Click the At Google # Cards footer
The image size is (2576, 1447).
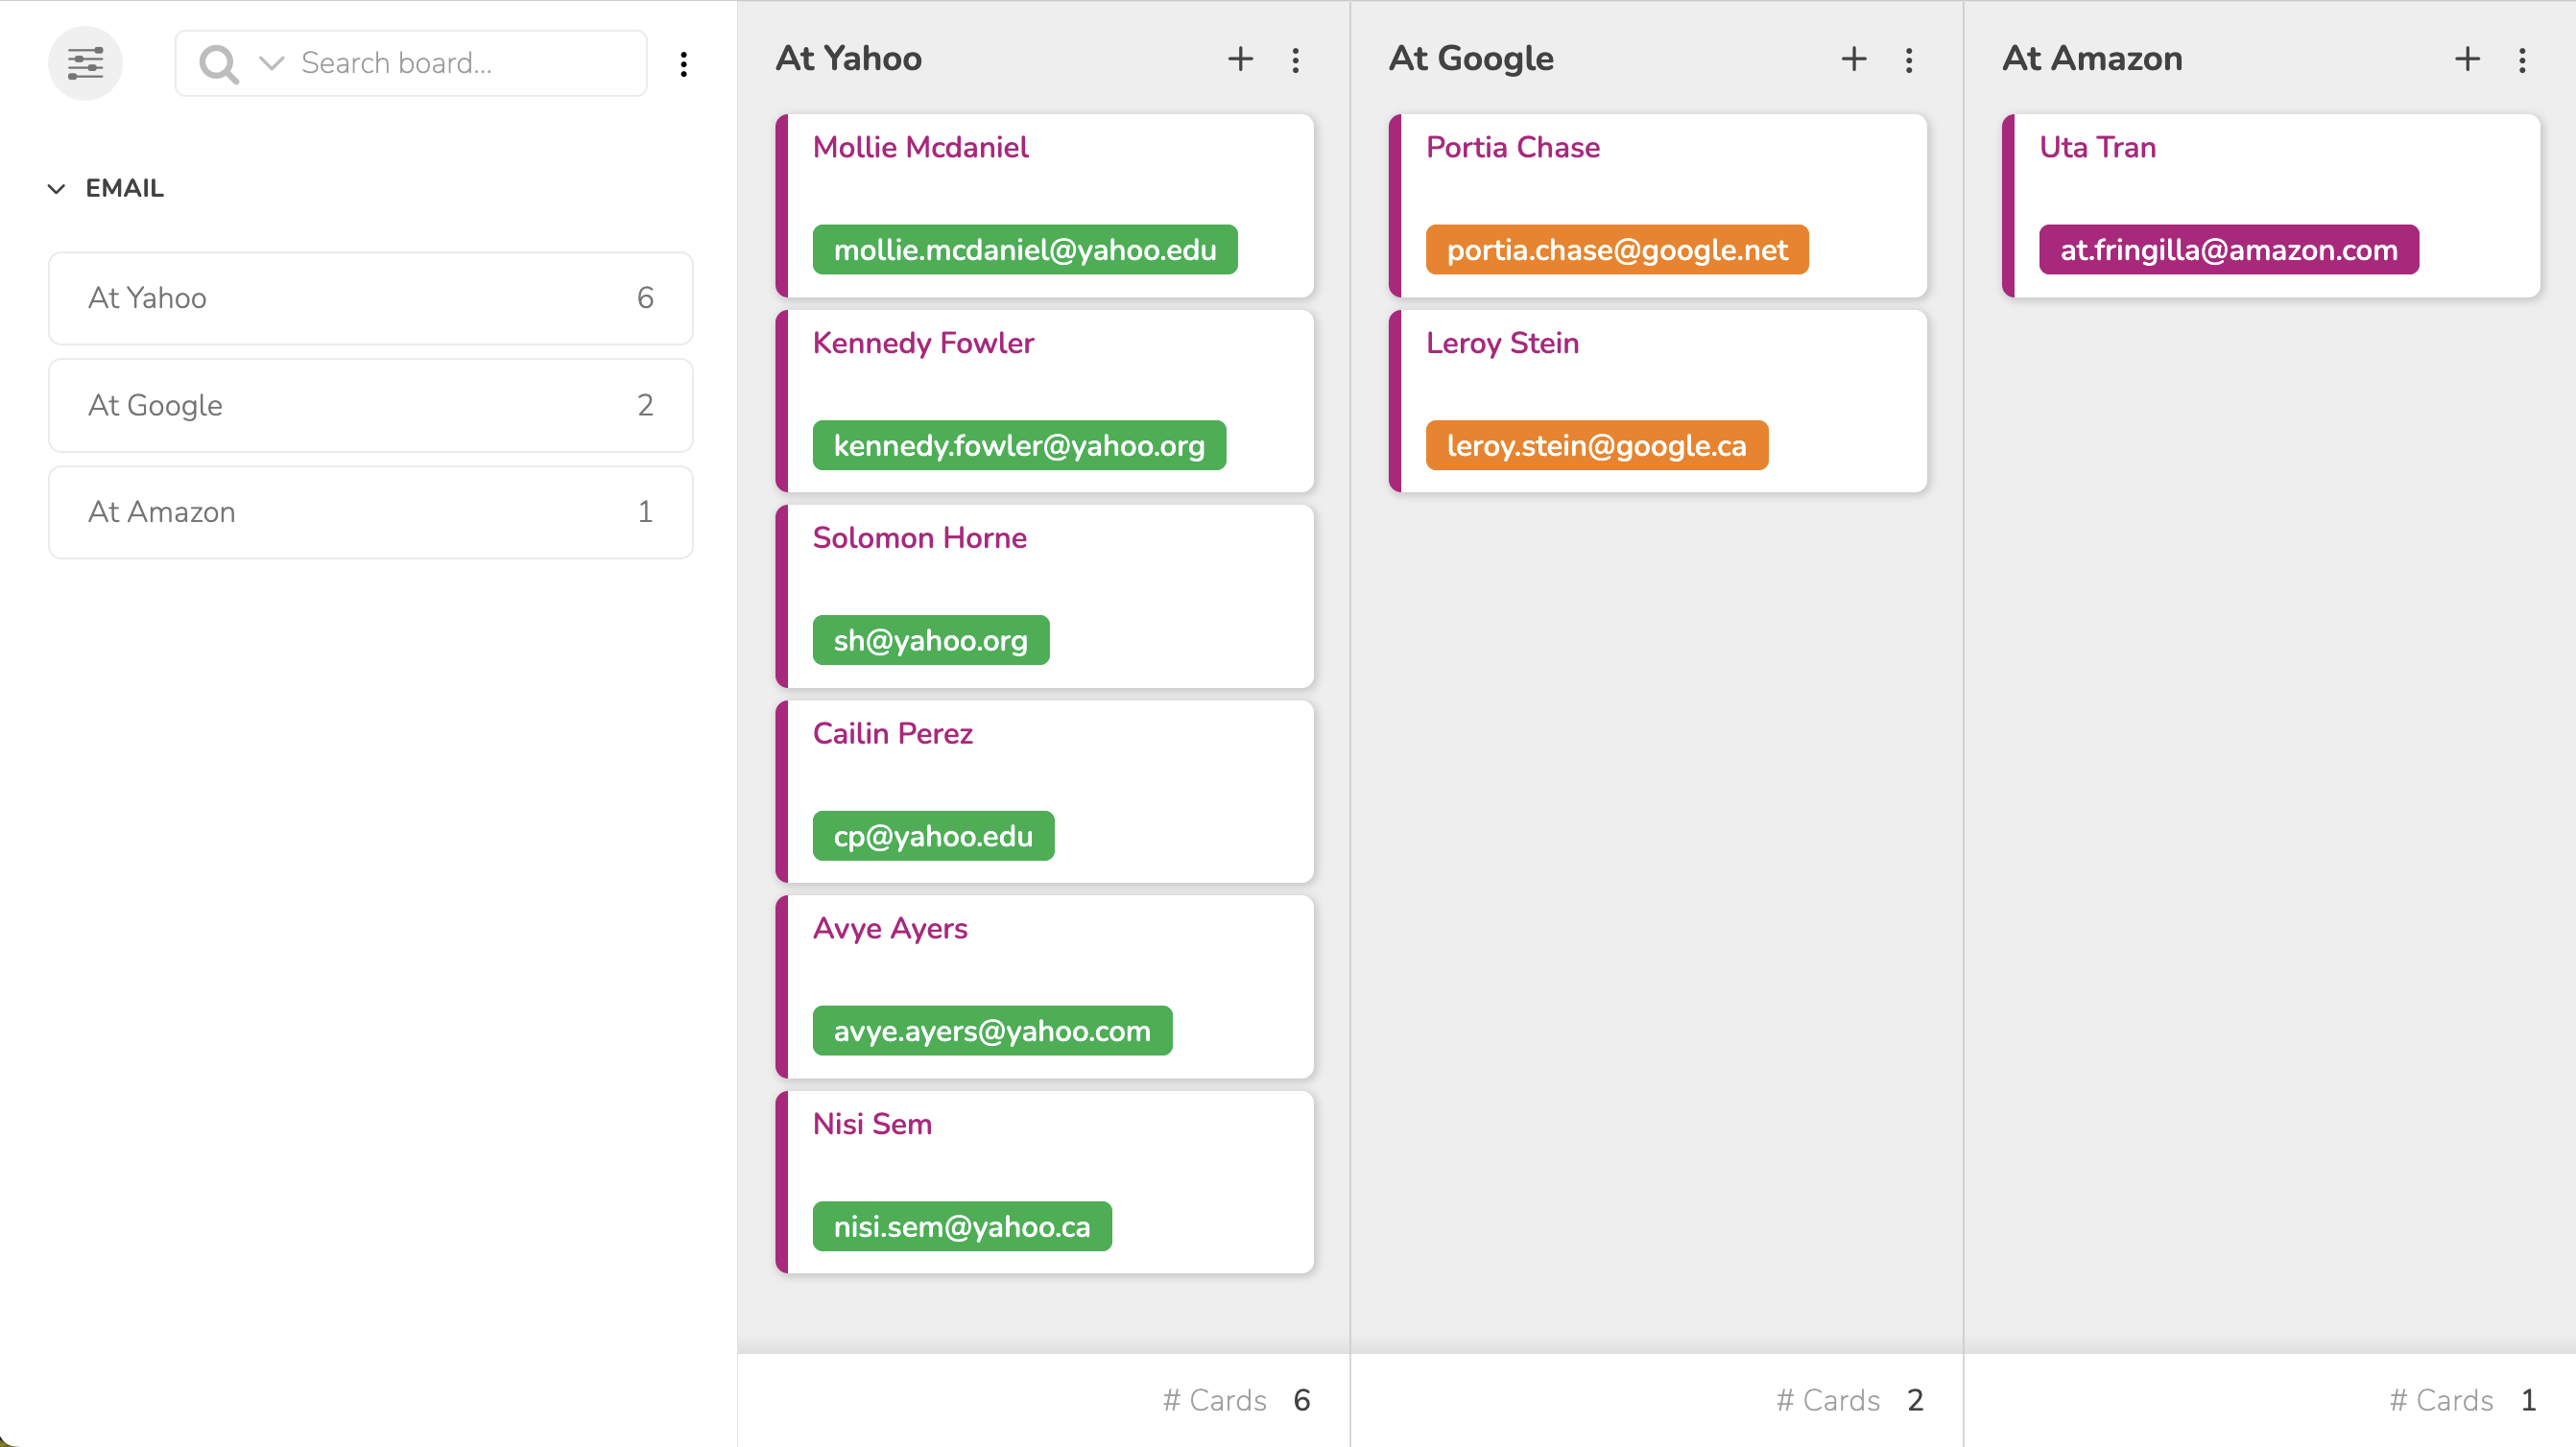coord(1850,1400)
